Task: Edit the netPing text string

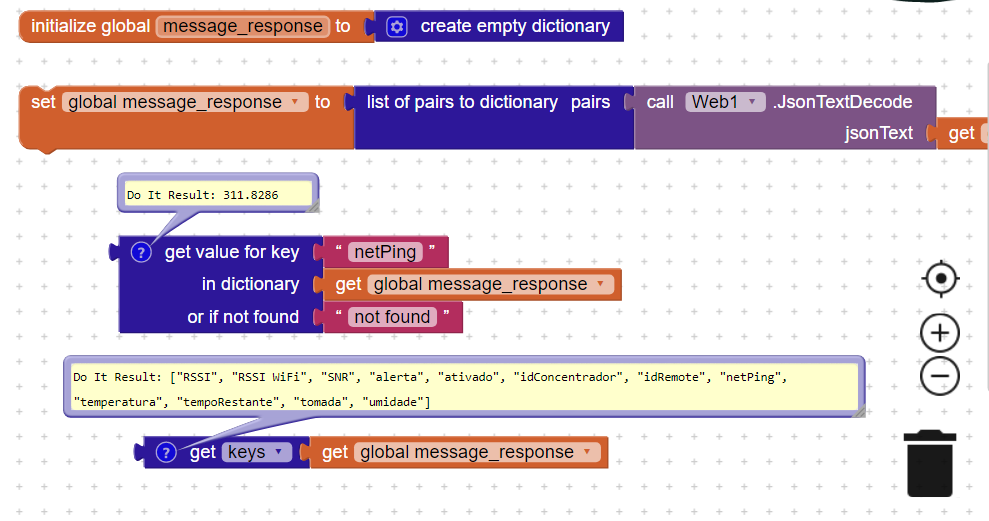Action: pos(385,252)
